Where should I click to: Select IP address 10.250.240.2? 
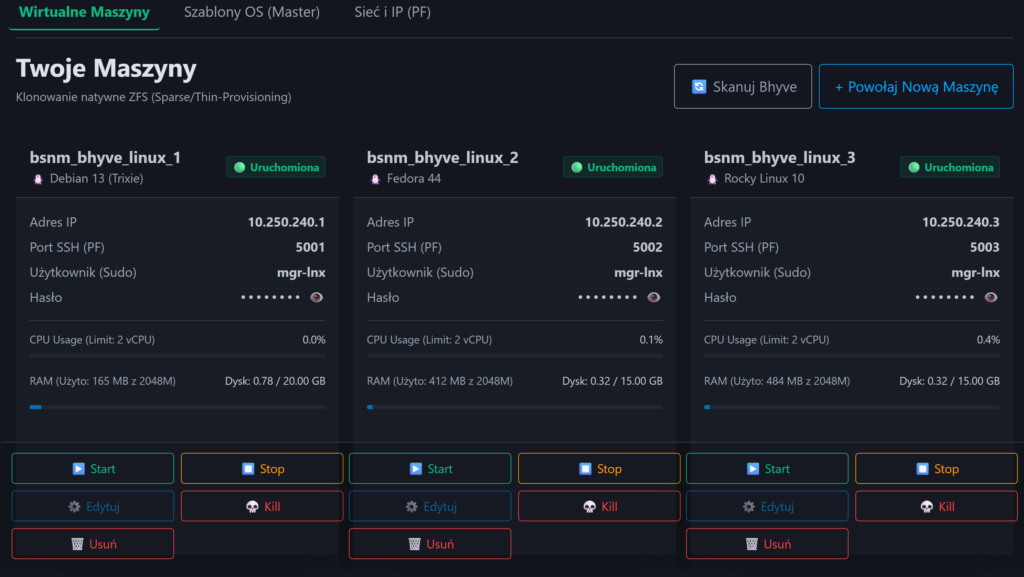[x=624, y=222]
